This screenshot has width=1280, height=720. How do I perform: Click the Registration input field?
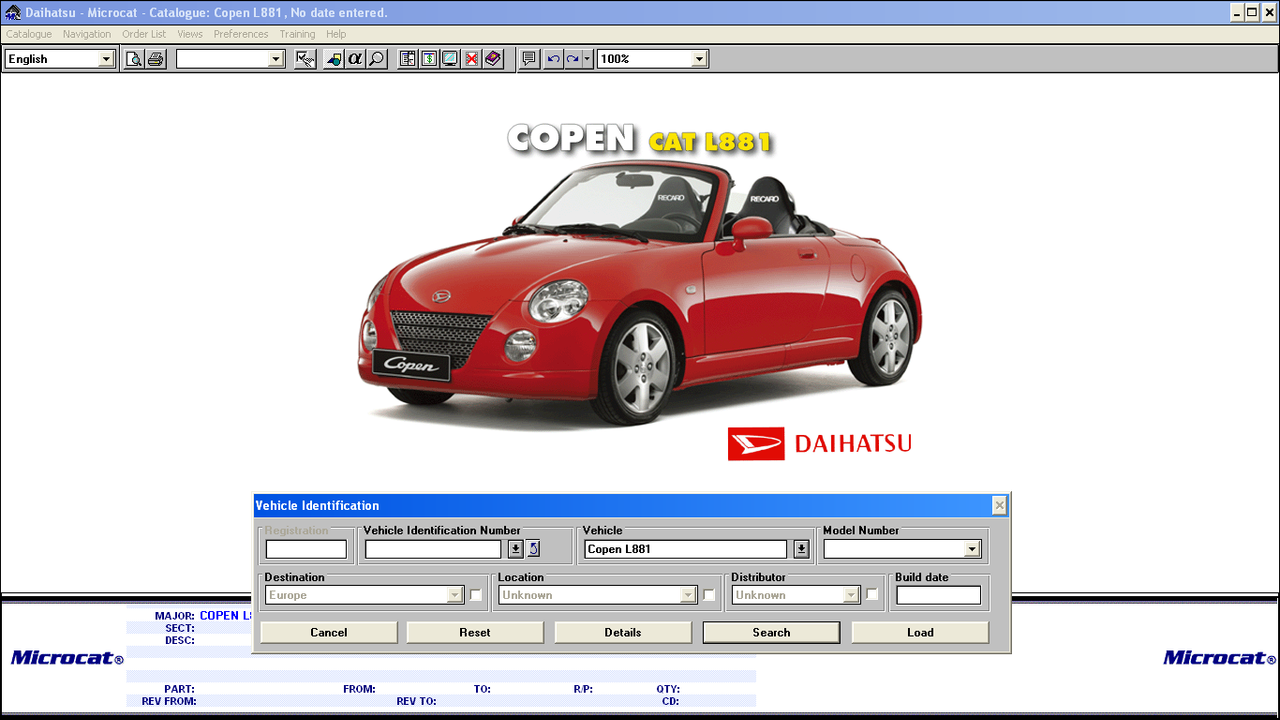tap(306, 549)
